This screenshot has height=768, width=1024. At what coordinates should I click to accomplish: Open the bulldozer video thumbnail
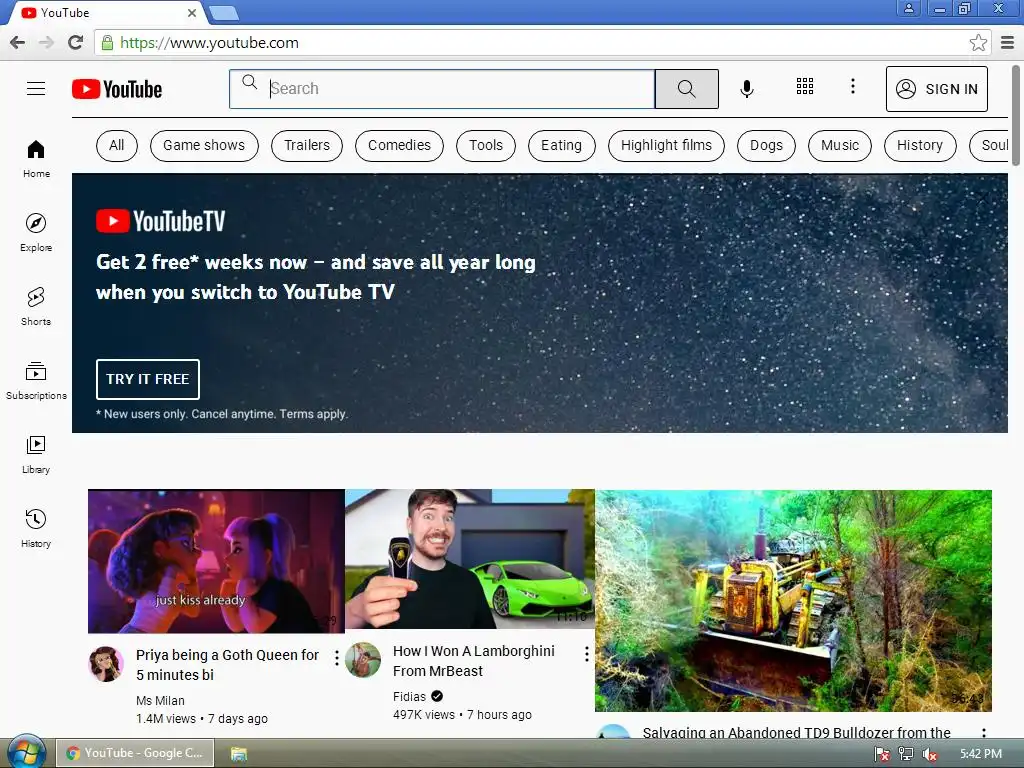793,600
